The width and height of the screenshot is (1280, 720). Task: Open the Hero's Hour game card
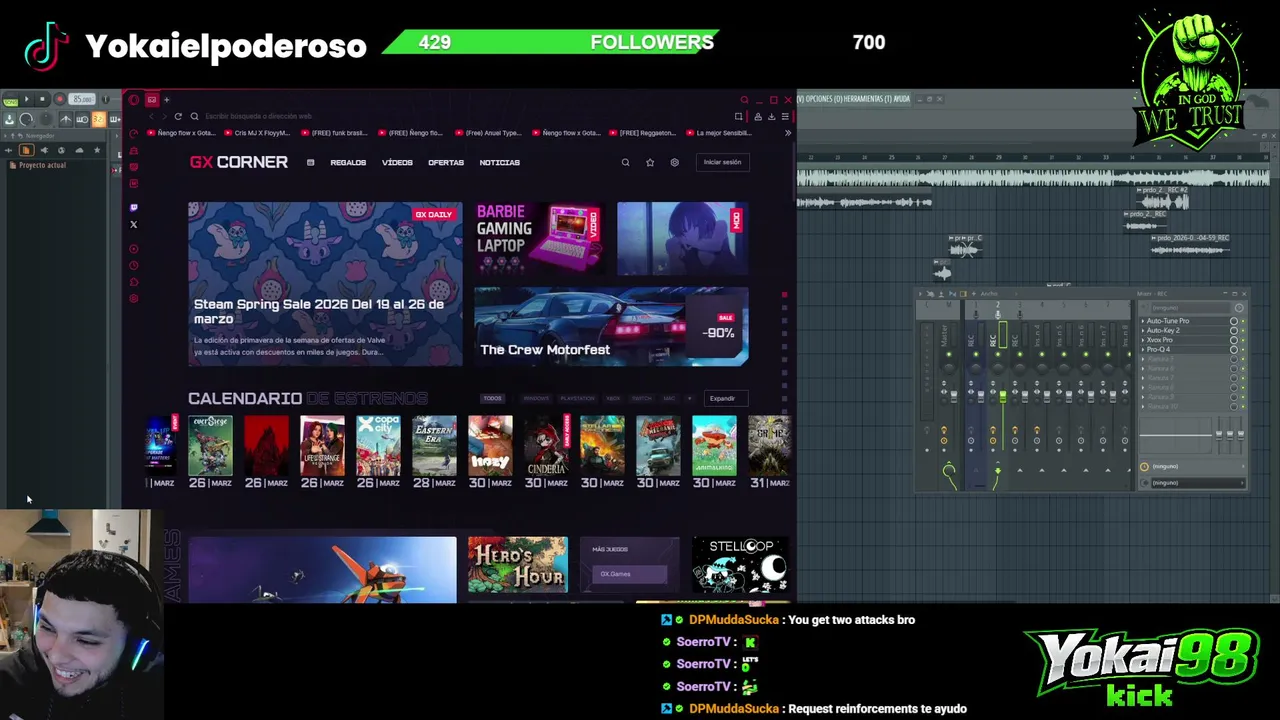[x=518, y=565]
